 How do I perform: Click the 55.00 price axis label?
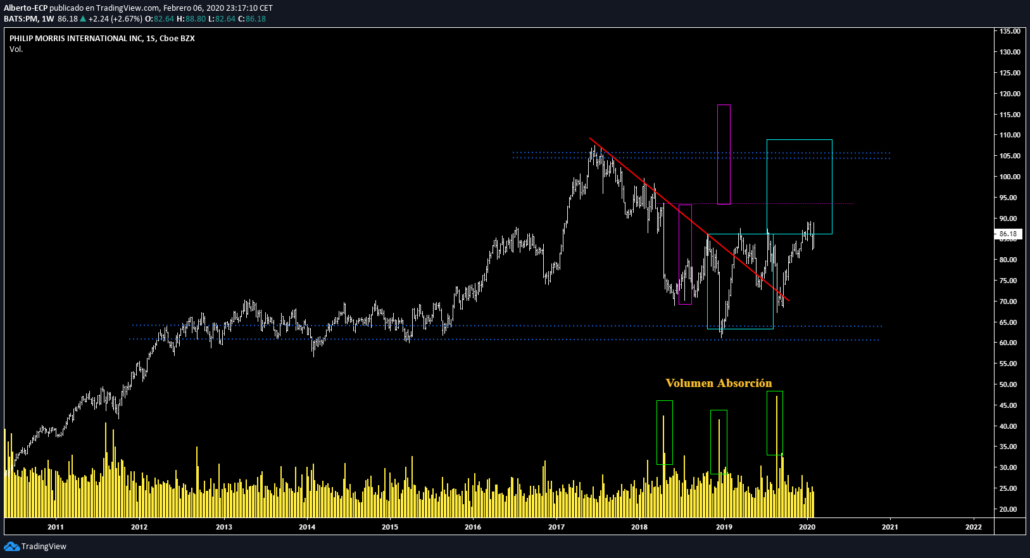(1010, 364)
